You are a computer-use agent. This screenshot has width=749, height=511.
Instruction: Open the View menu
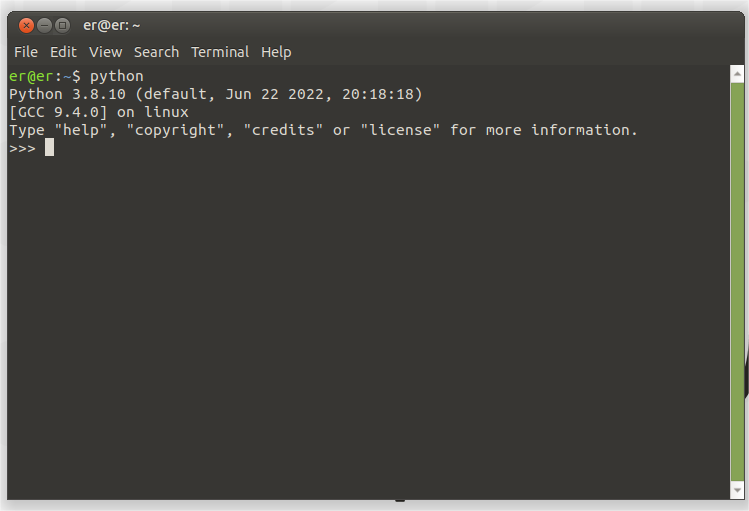tap(106, 52)
